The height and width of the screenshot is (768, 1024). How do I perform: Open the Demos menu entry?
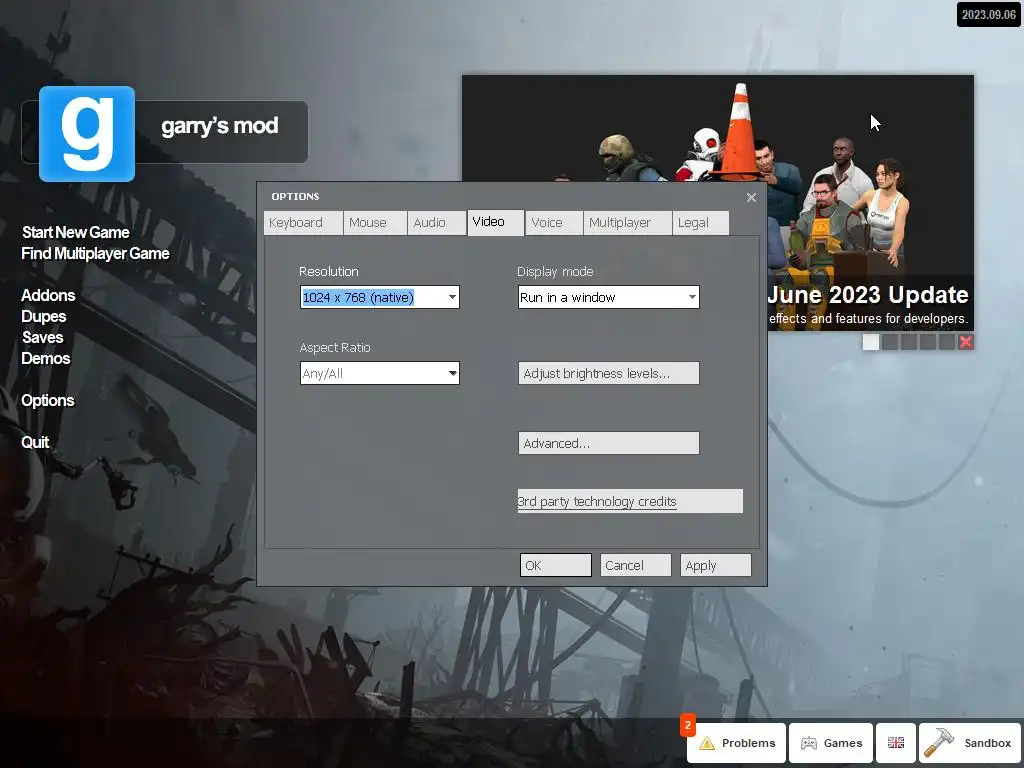click(x=46, y=358)
